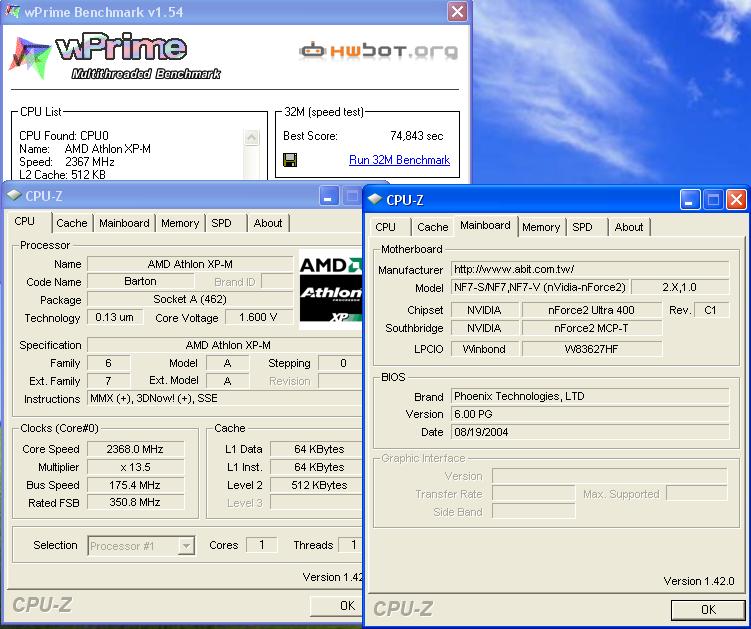Click the Cores count value 1

[262, 545]
